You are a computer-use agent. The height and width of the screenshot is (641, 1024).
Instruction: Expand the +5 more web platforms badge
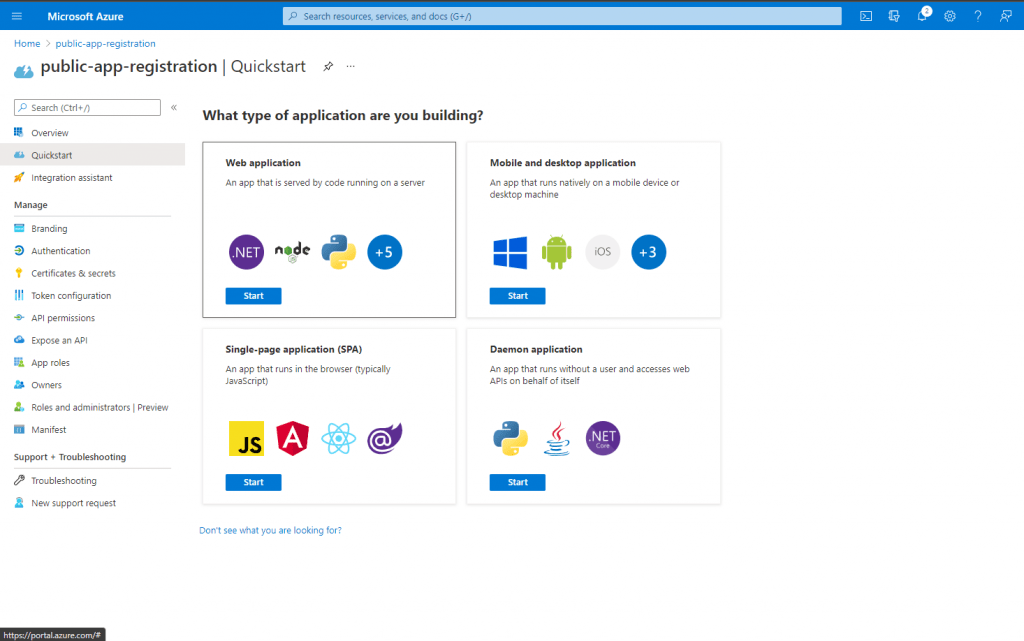click(384, 252)
